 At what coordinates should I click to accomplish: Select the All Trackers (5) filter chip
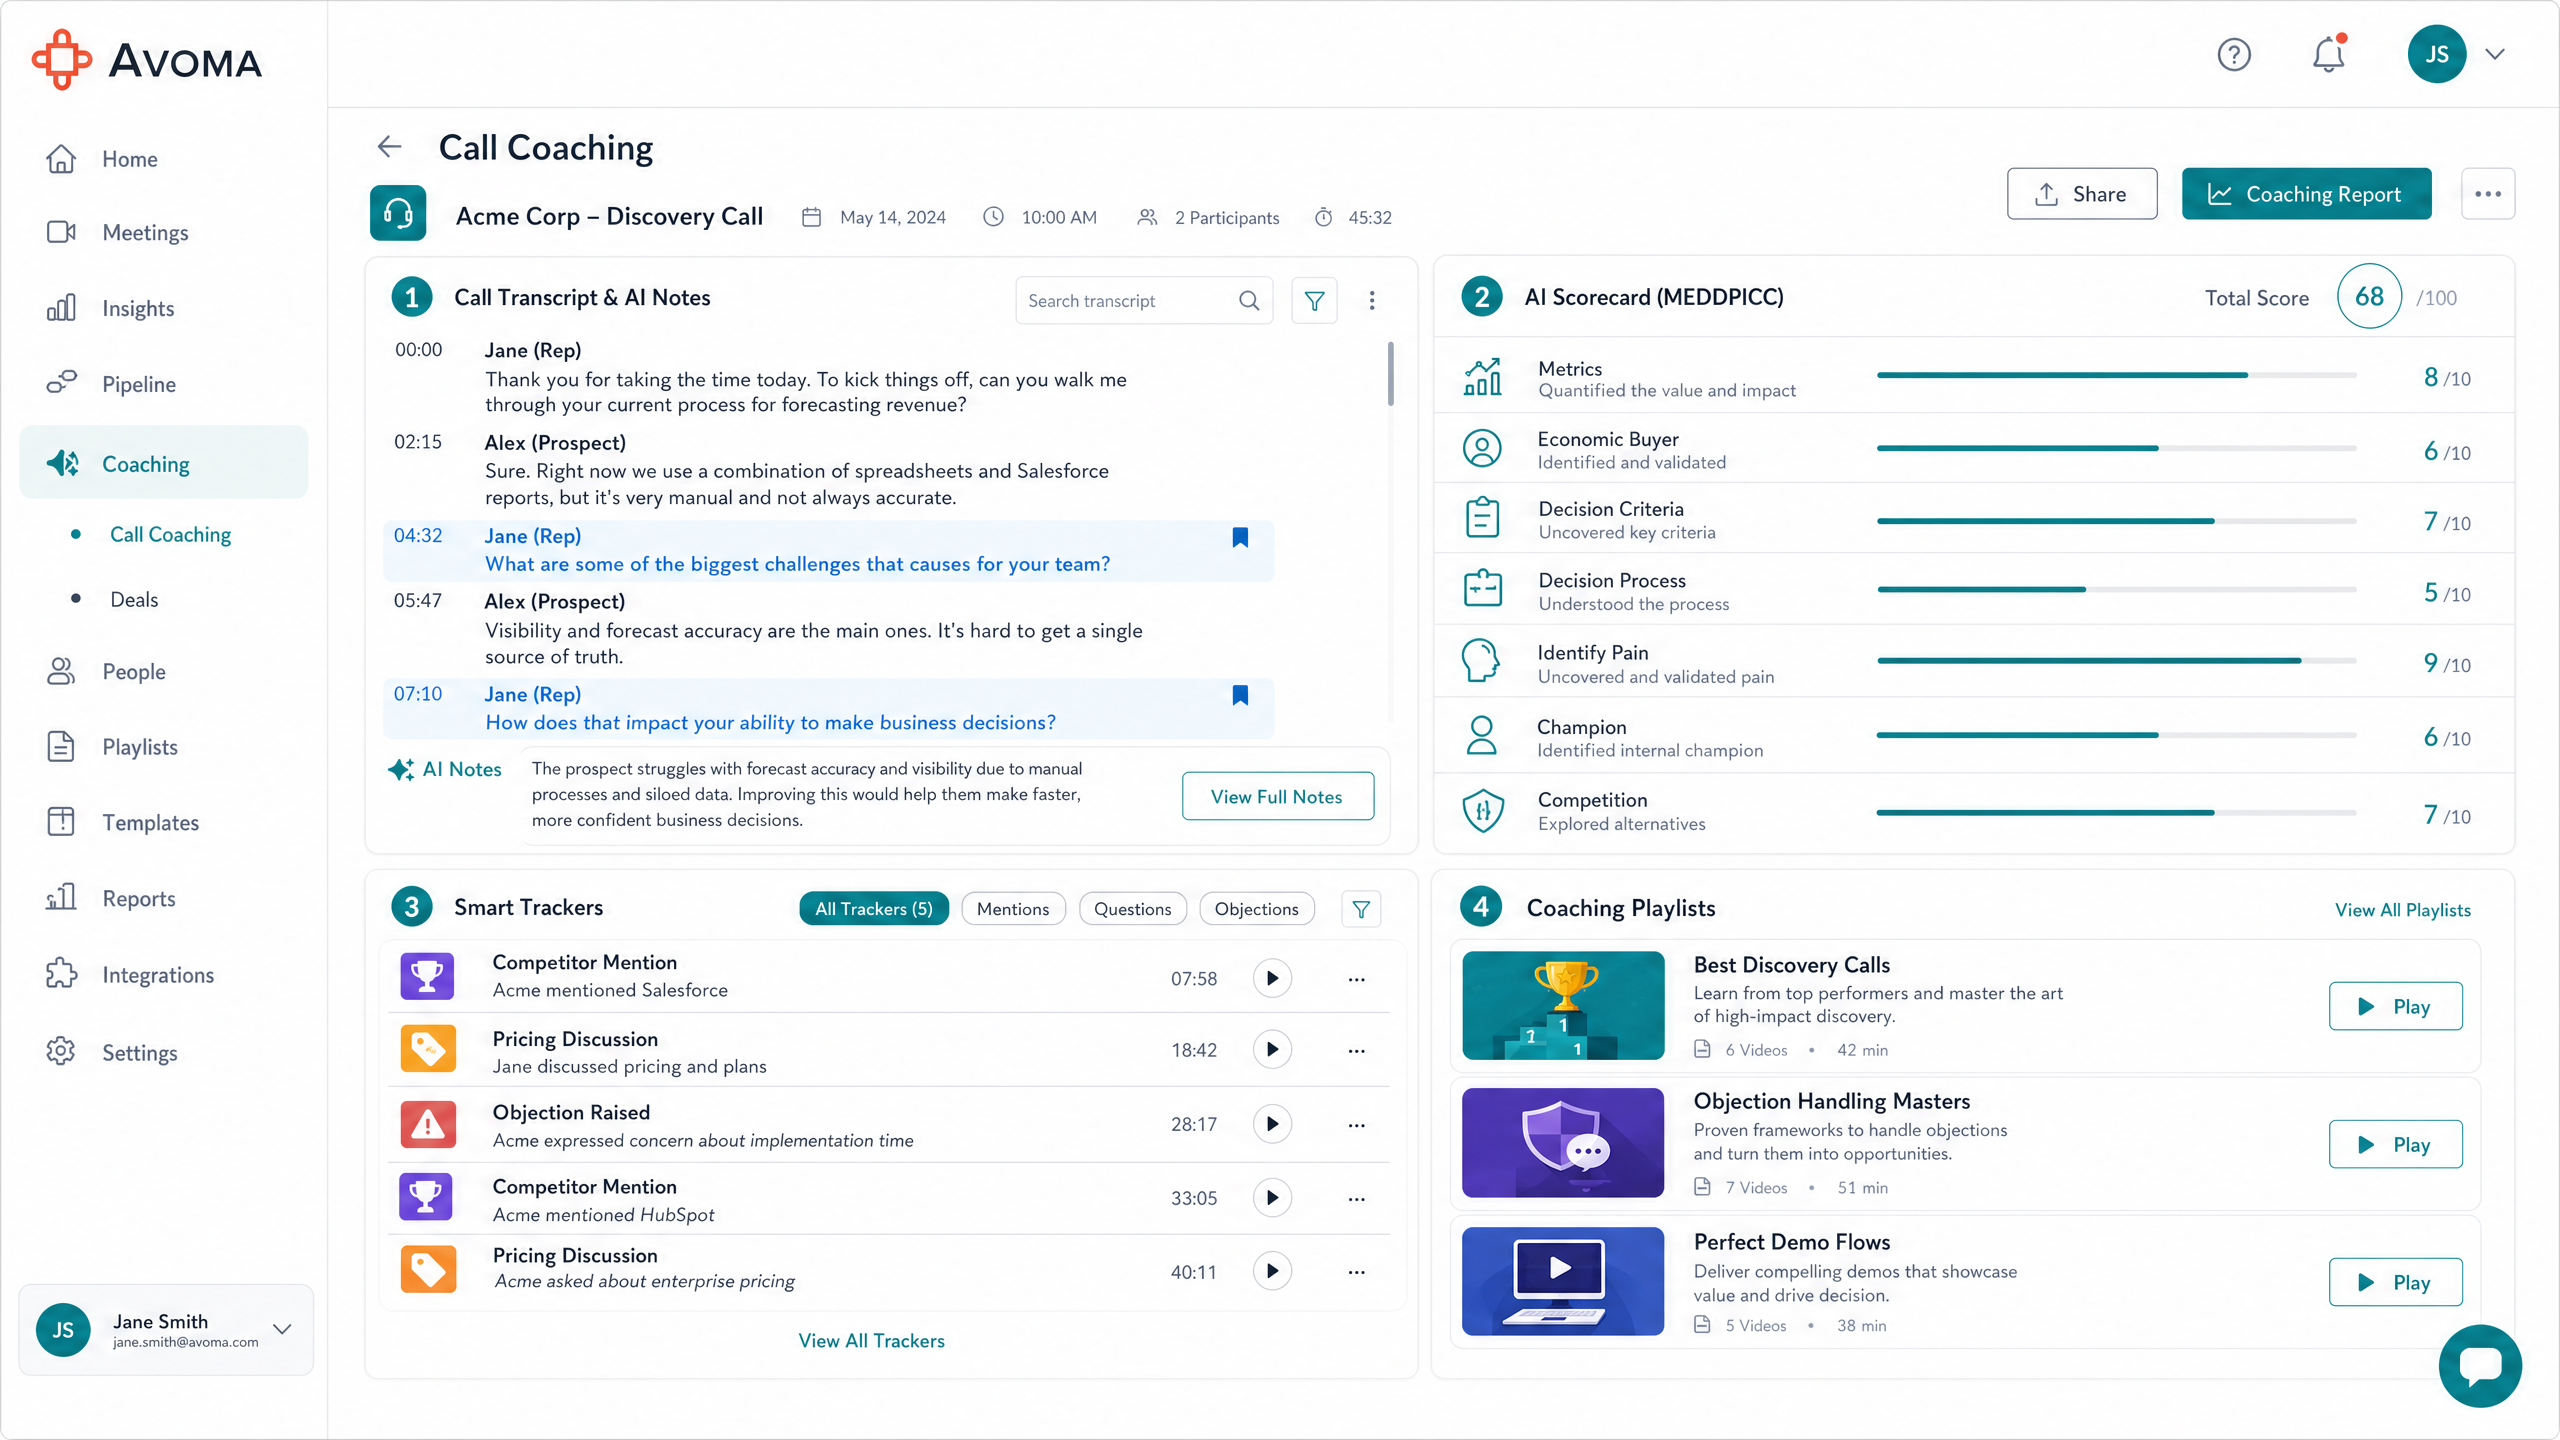coord(873,909)
